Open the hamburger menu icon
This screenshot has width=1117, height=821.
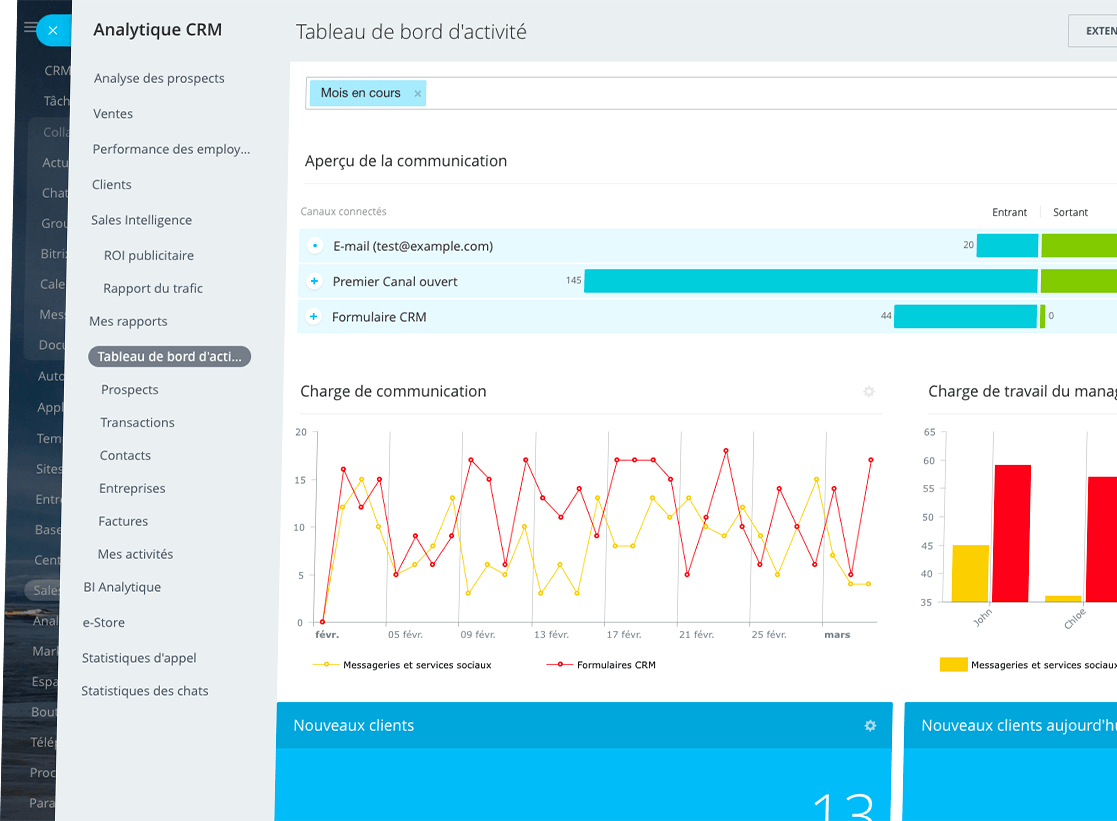pyautogui.click(x=30, y=29)
